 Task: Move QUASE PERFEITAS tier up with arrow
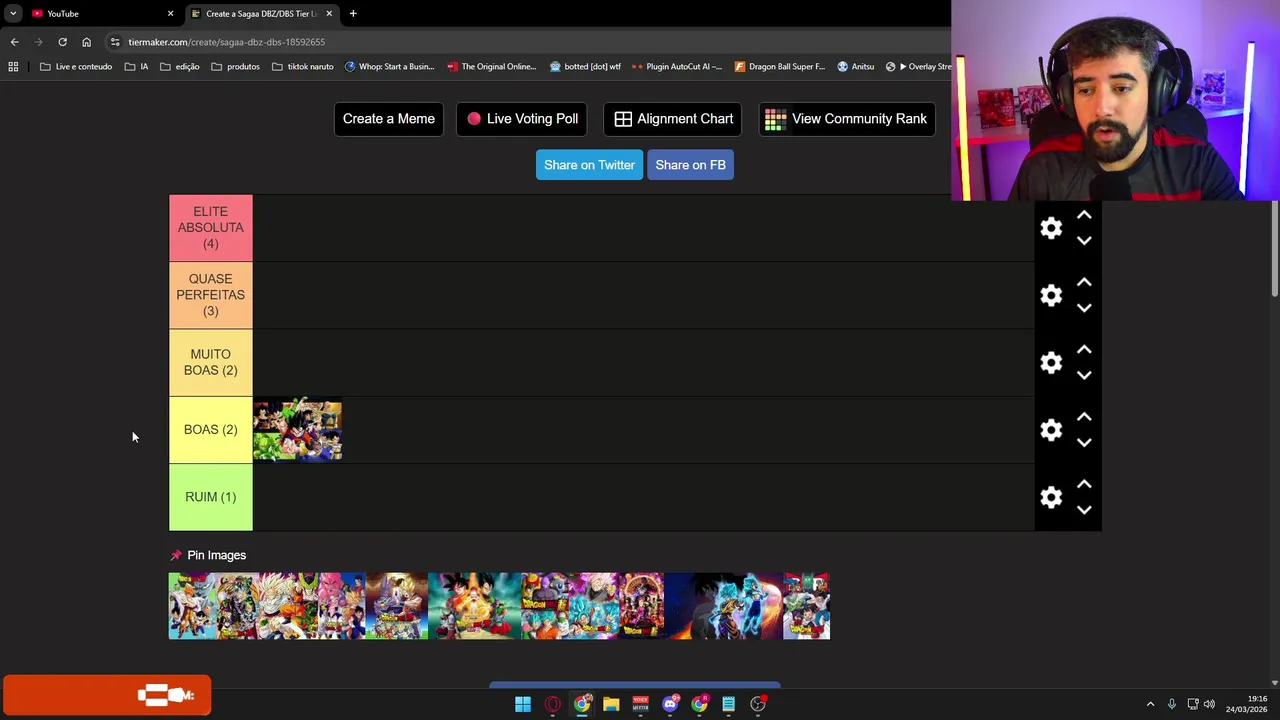pyautogui.click(x=1084, y=282)
